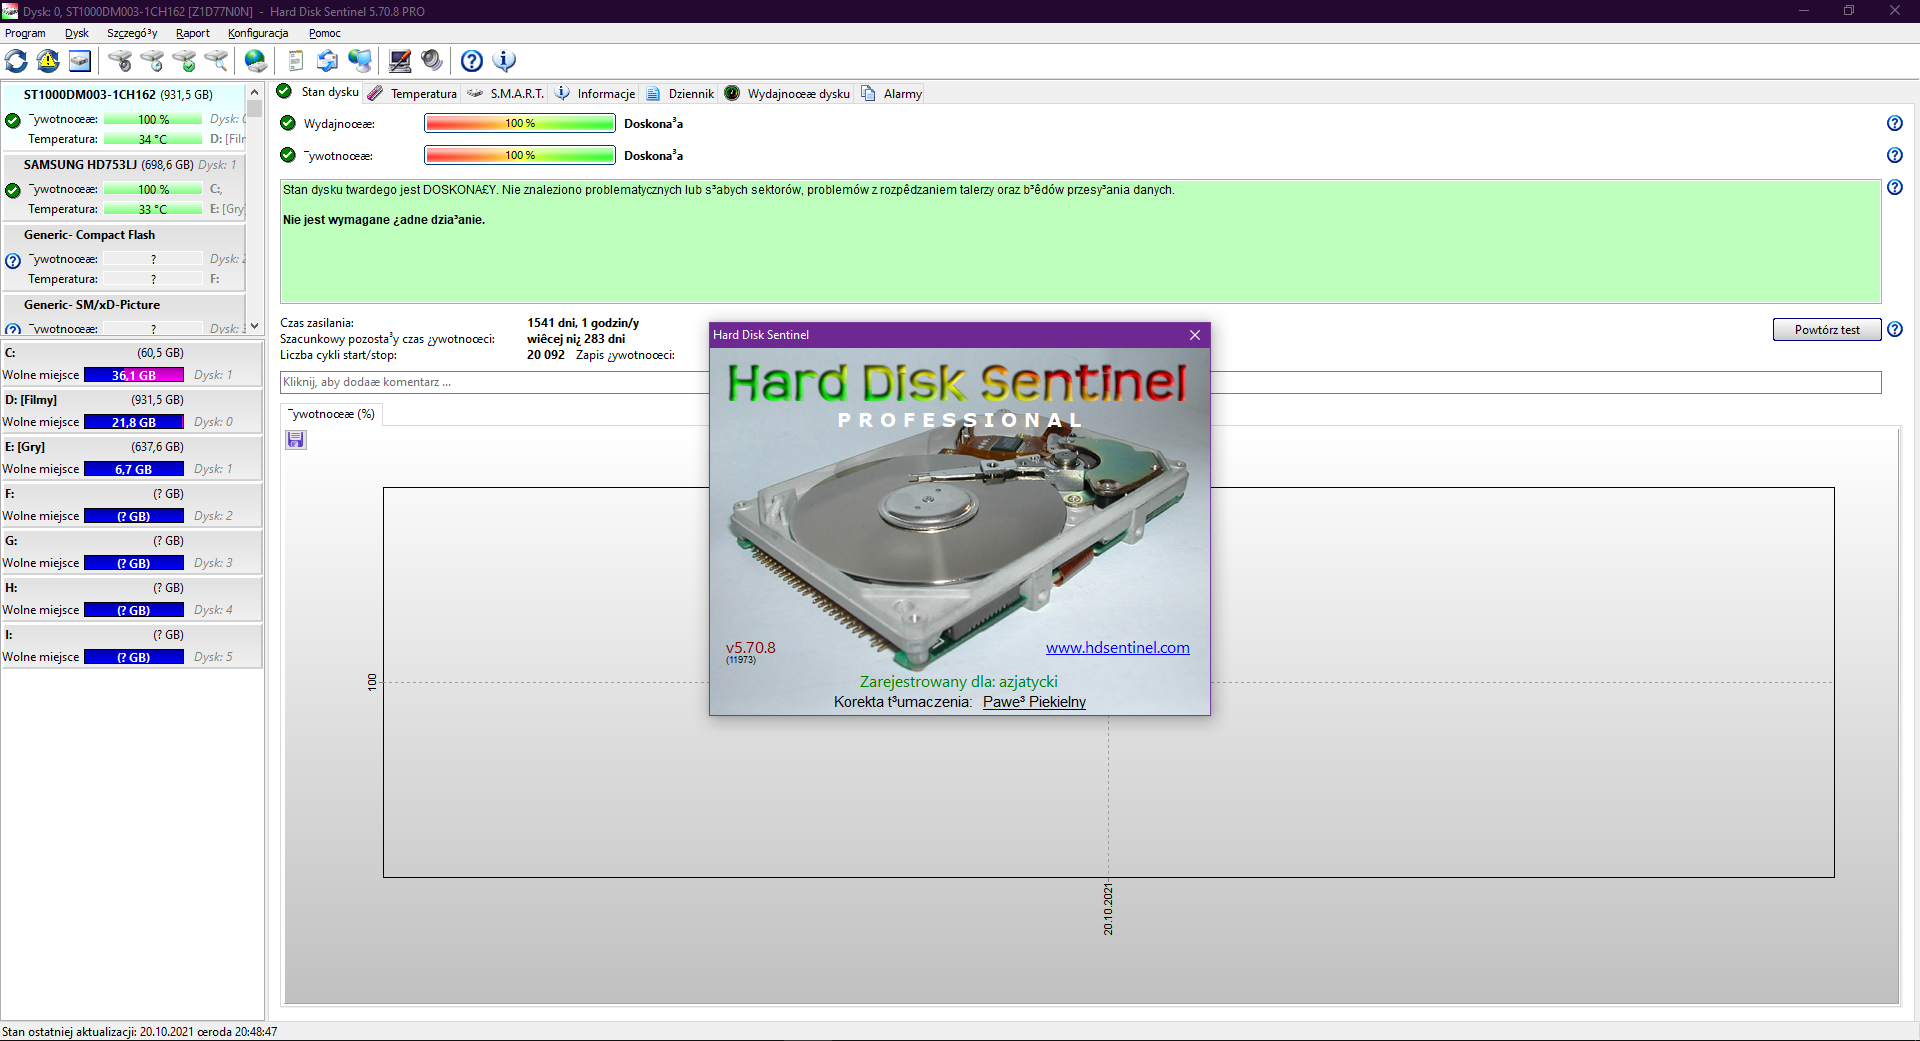
Task: Switch to the Dziennik tab
Action: click(680, 93)
